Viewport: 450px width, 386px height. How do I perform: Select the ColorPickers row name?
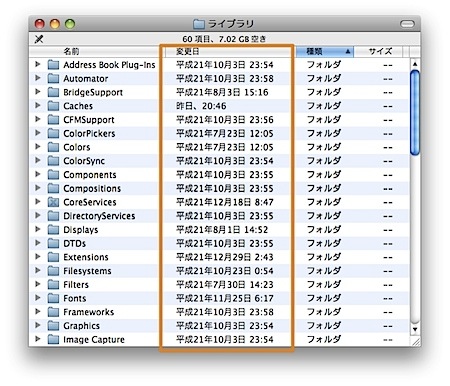click(89, 133)
